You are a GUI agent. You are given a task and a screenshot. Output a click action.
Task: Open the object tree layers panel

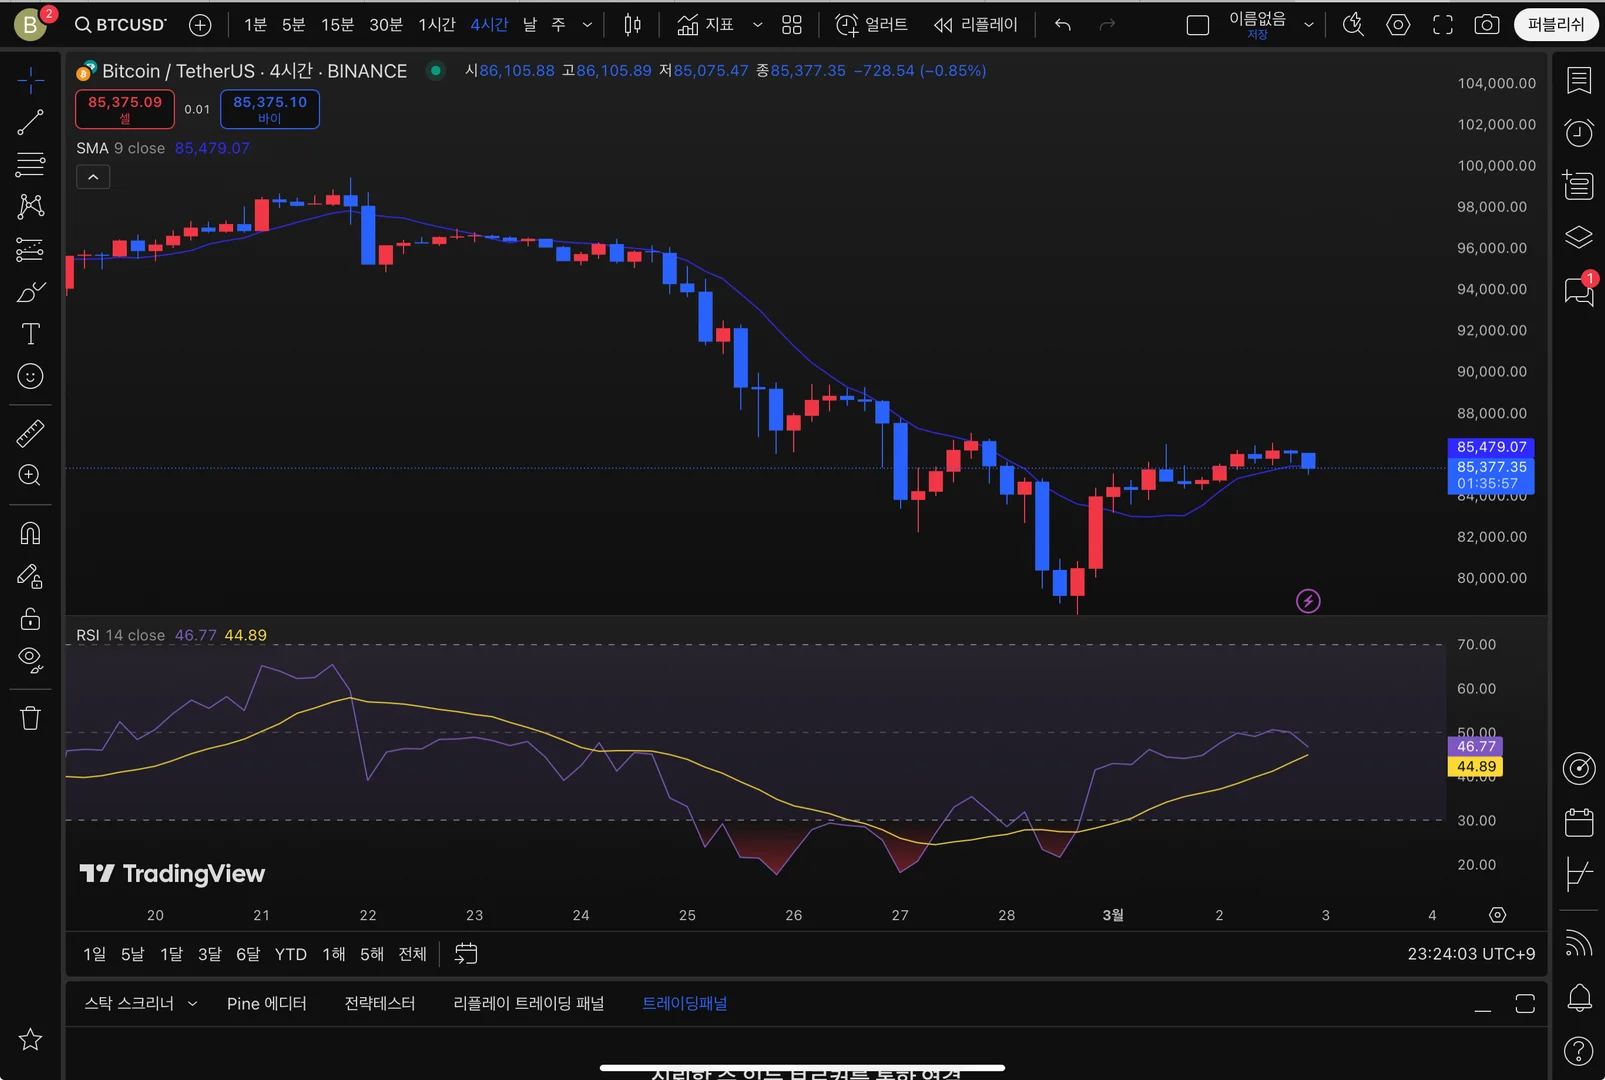pyautogui.click(x=1579, y=237)
